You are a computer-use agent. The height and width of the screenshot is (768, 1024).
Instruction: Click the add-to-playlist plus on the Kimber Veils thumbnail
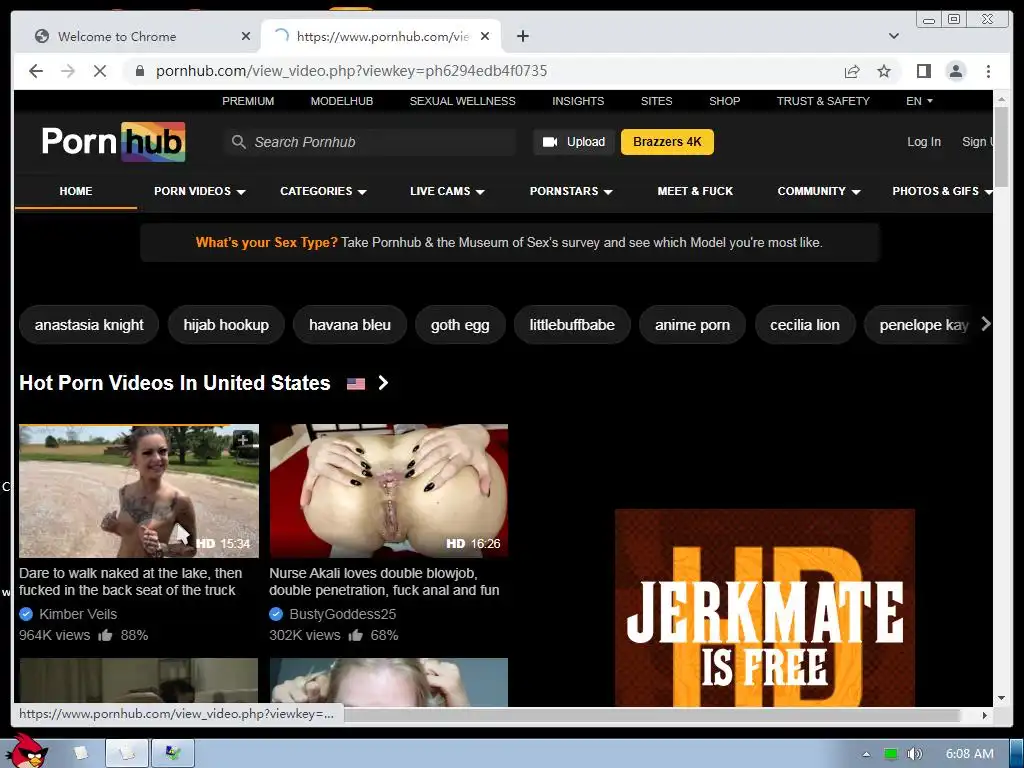(x=243, y=440)
